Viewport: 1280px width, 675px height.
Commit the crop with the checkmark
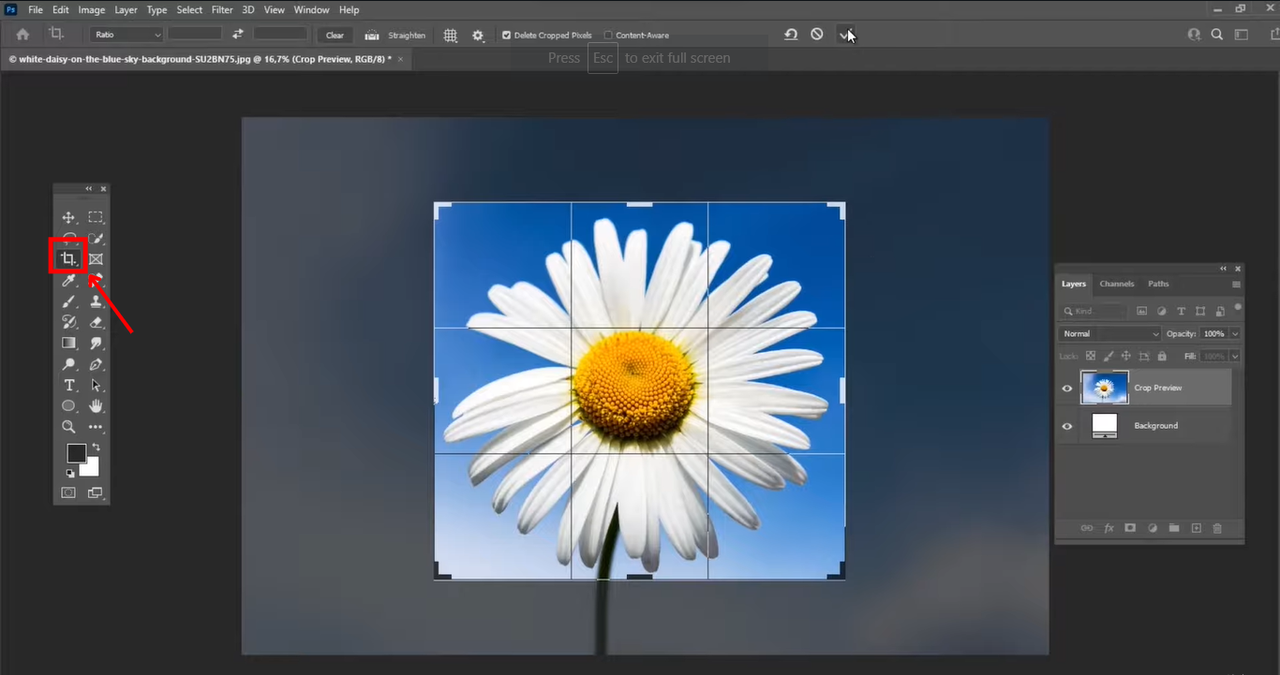click(845, 35)
